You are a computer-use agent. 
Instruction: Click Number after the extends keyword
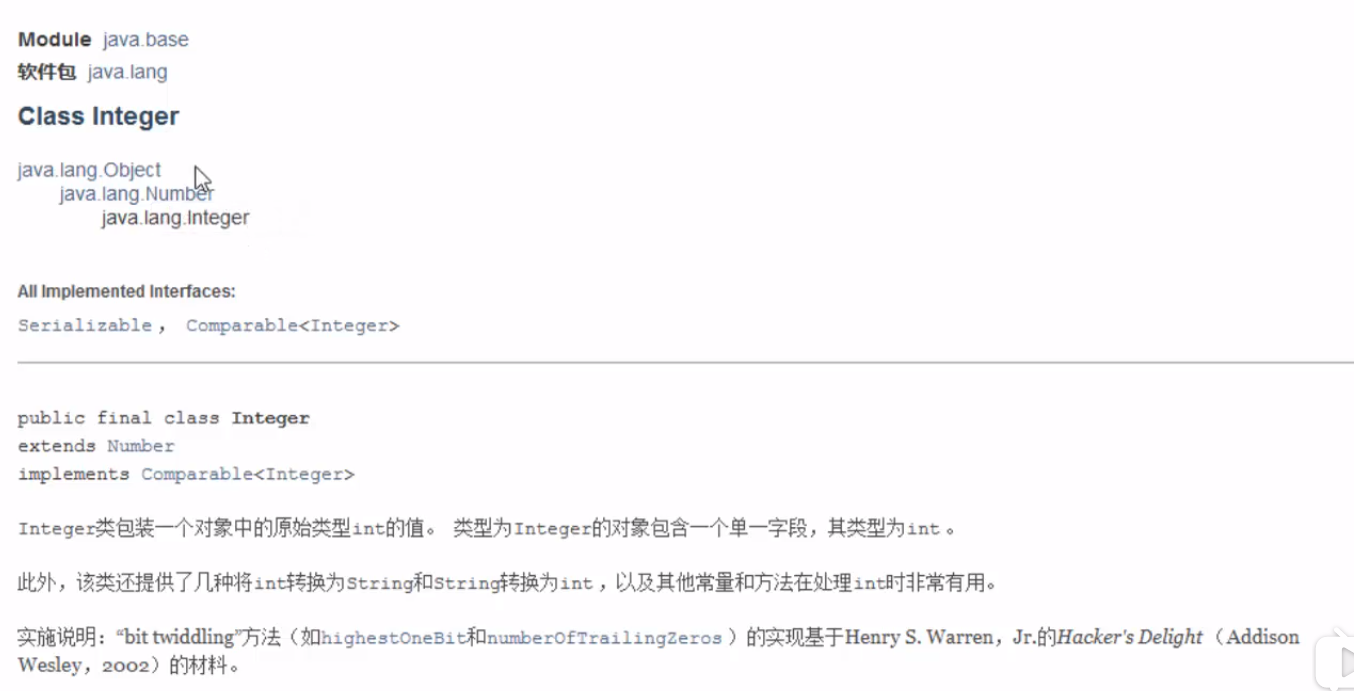[x=141, y=446]
